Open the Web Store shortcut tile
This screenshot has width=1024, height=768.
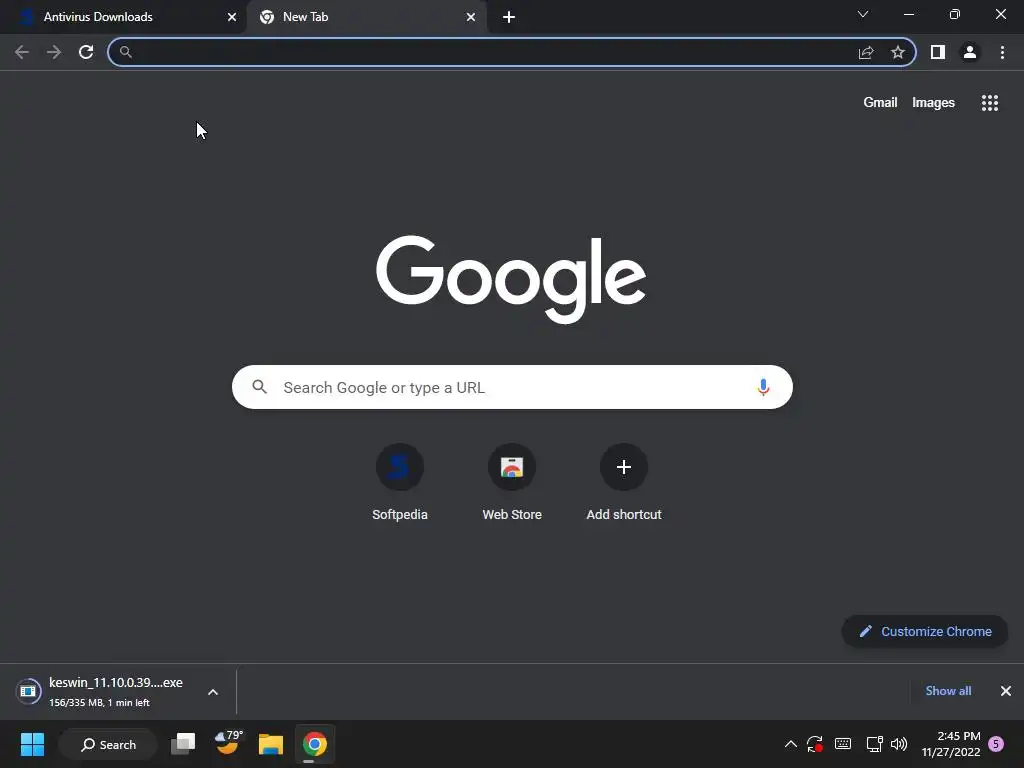pos(512,483)
